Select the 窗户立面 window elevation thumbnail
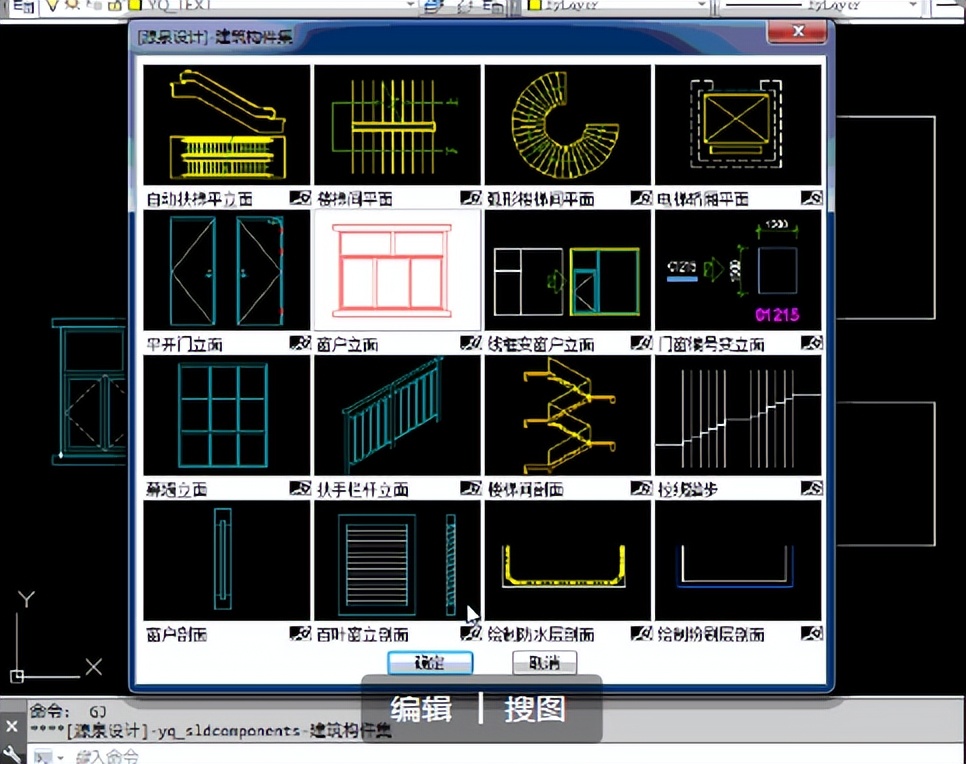966x764 pixels. pos(397,269)
